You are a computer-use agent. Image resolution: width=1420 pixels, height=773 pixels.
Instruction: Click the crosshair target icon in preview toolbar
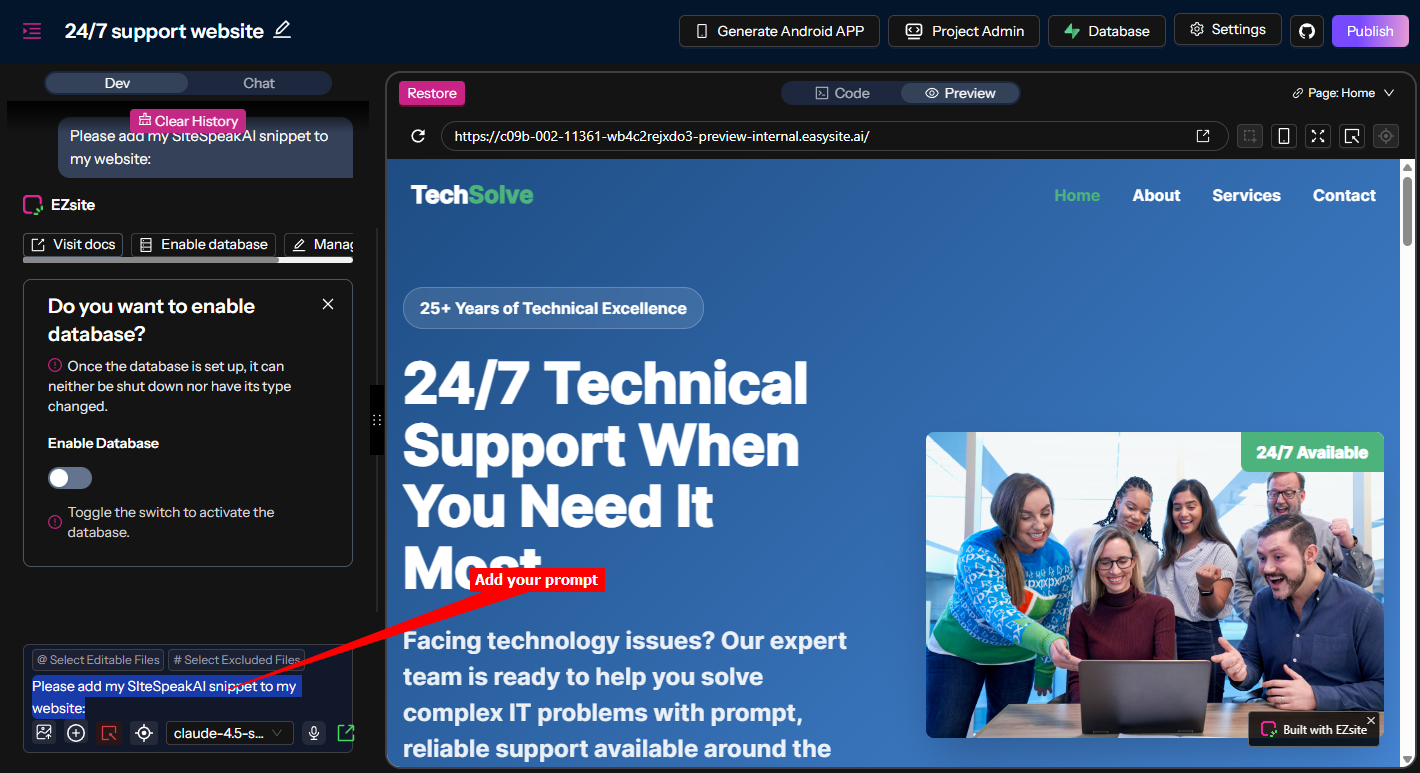click(x=1386, y=136)
